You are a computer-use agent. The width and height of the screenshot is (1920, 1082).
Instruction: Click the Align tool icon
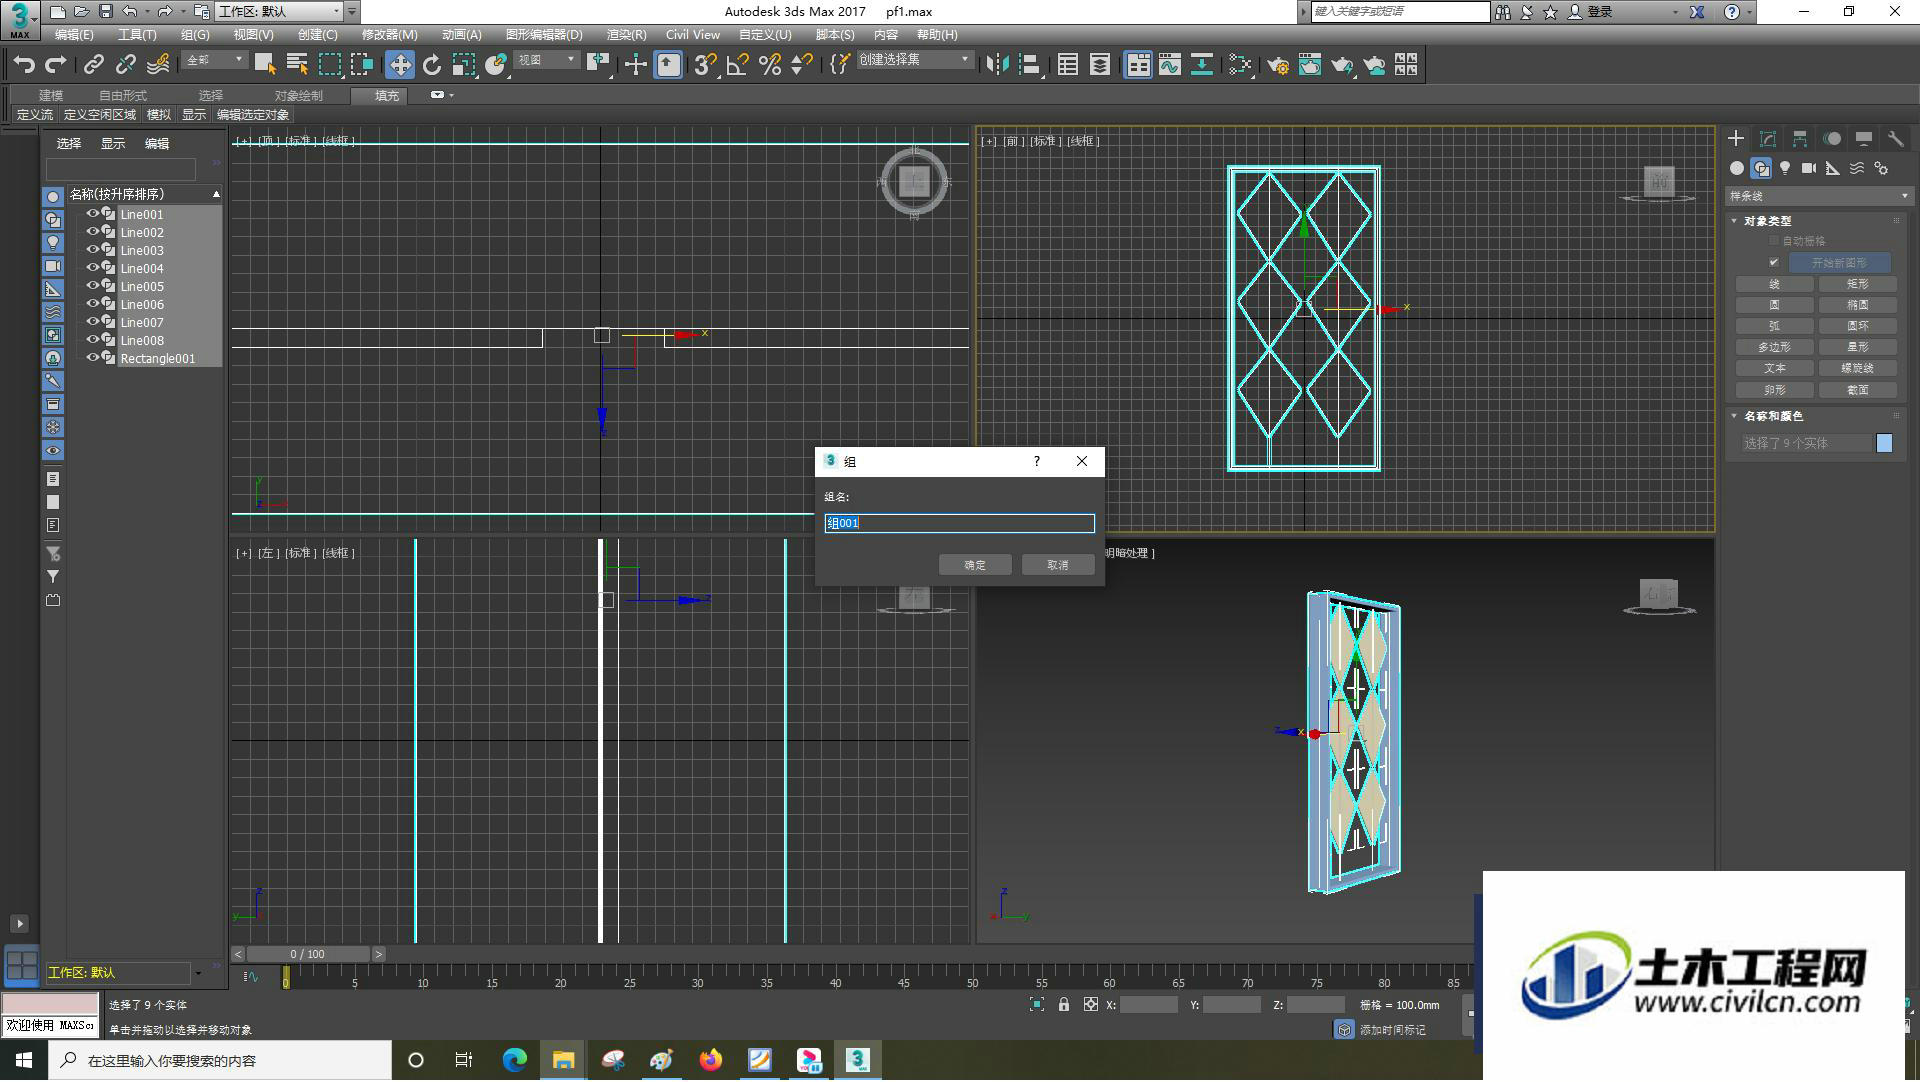point(1029,65)
